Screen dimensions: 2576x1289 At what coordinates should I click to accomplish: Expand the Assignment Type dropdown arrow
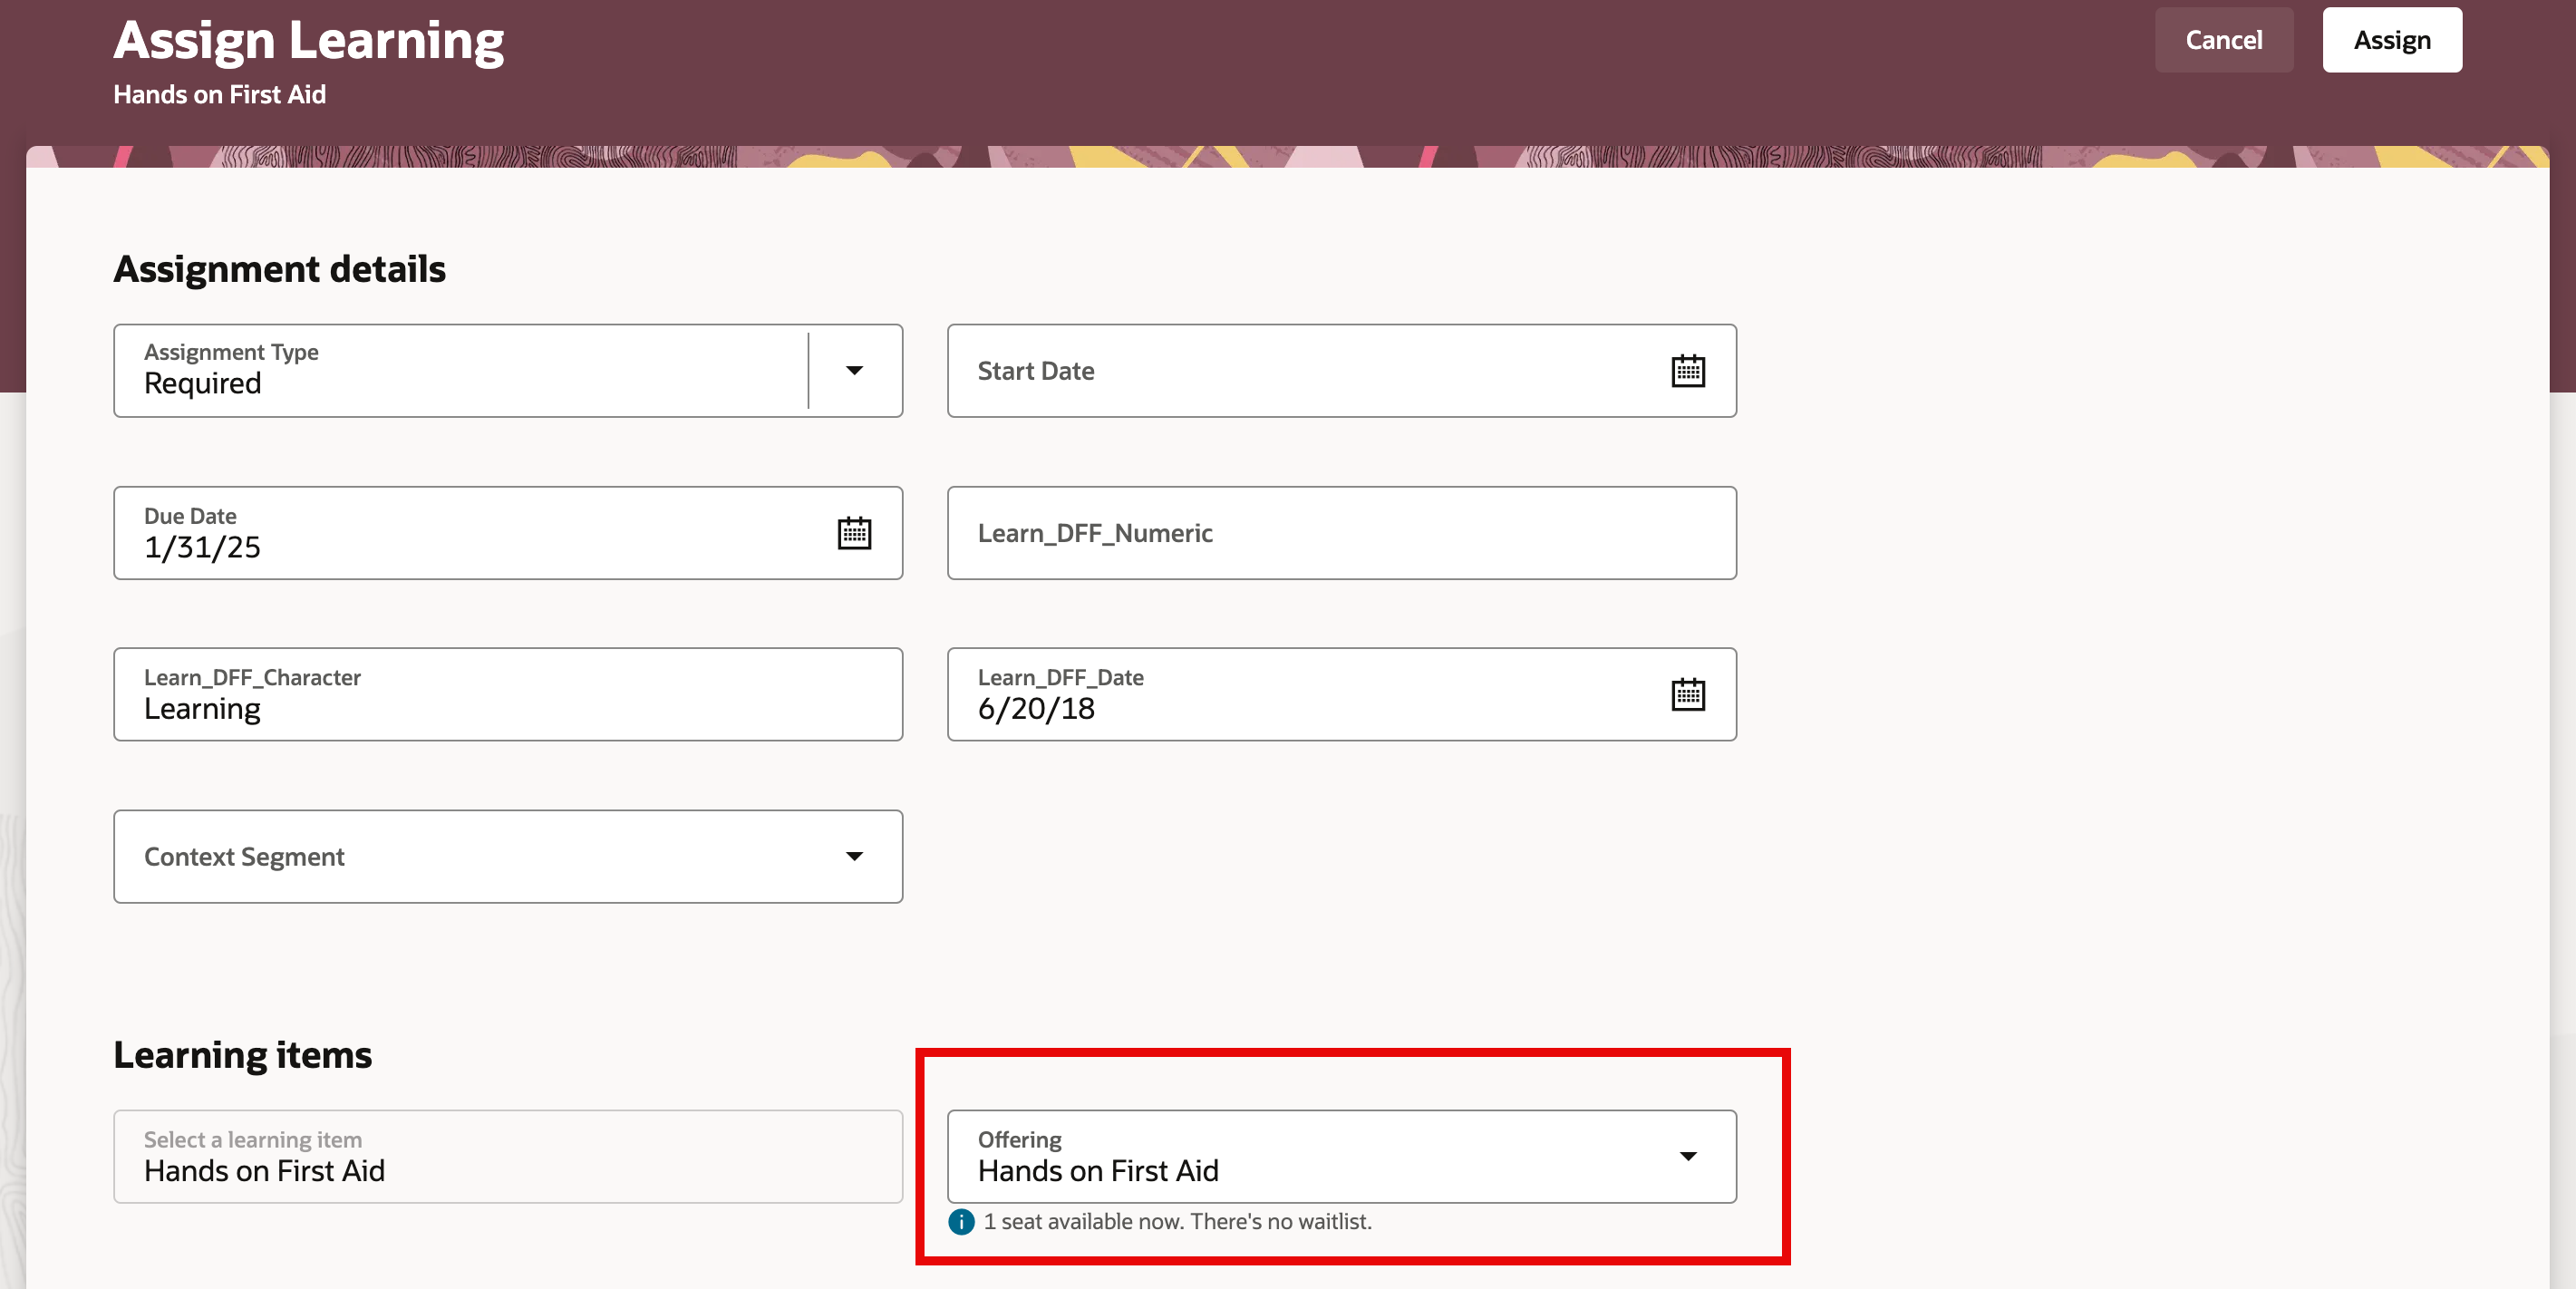[x=854, y=371]
